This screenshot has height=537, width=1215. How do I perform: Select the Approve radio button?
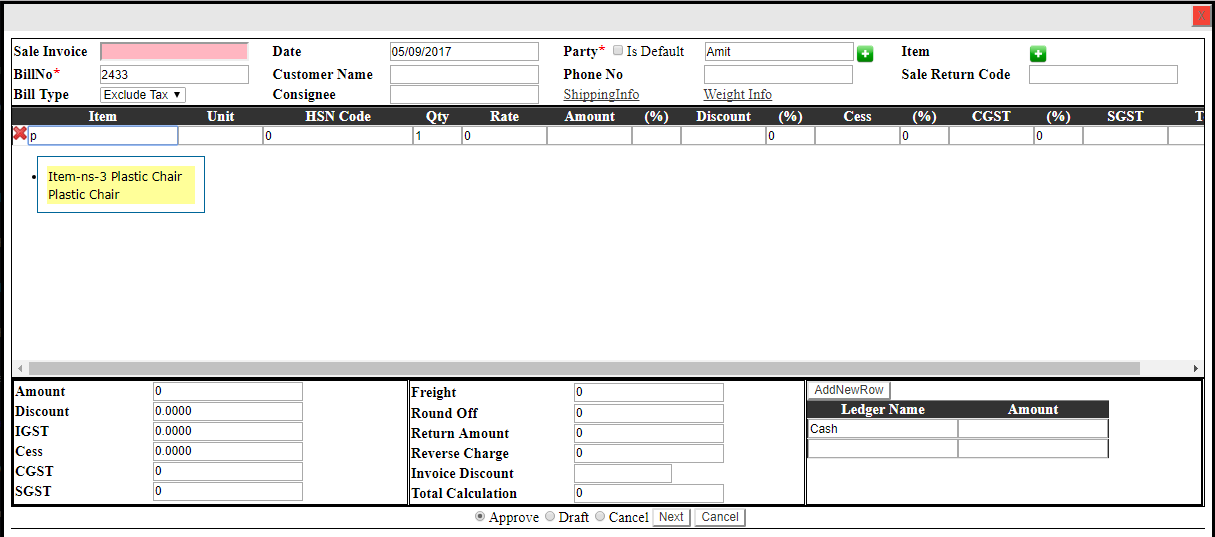[x=480, y=517]
